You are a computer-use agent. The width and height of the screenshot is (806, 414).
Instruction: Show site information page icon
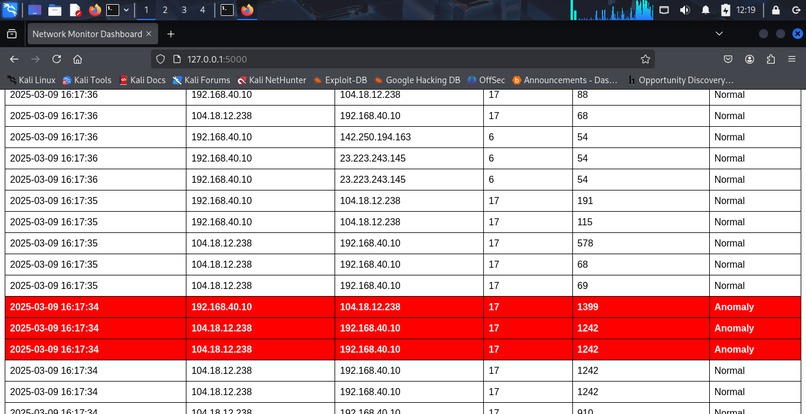click(177, 59)
